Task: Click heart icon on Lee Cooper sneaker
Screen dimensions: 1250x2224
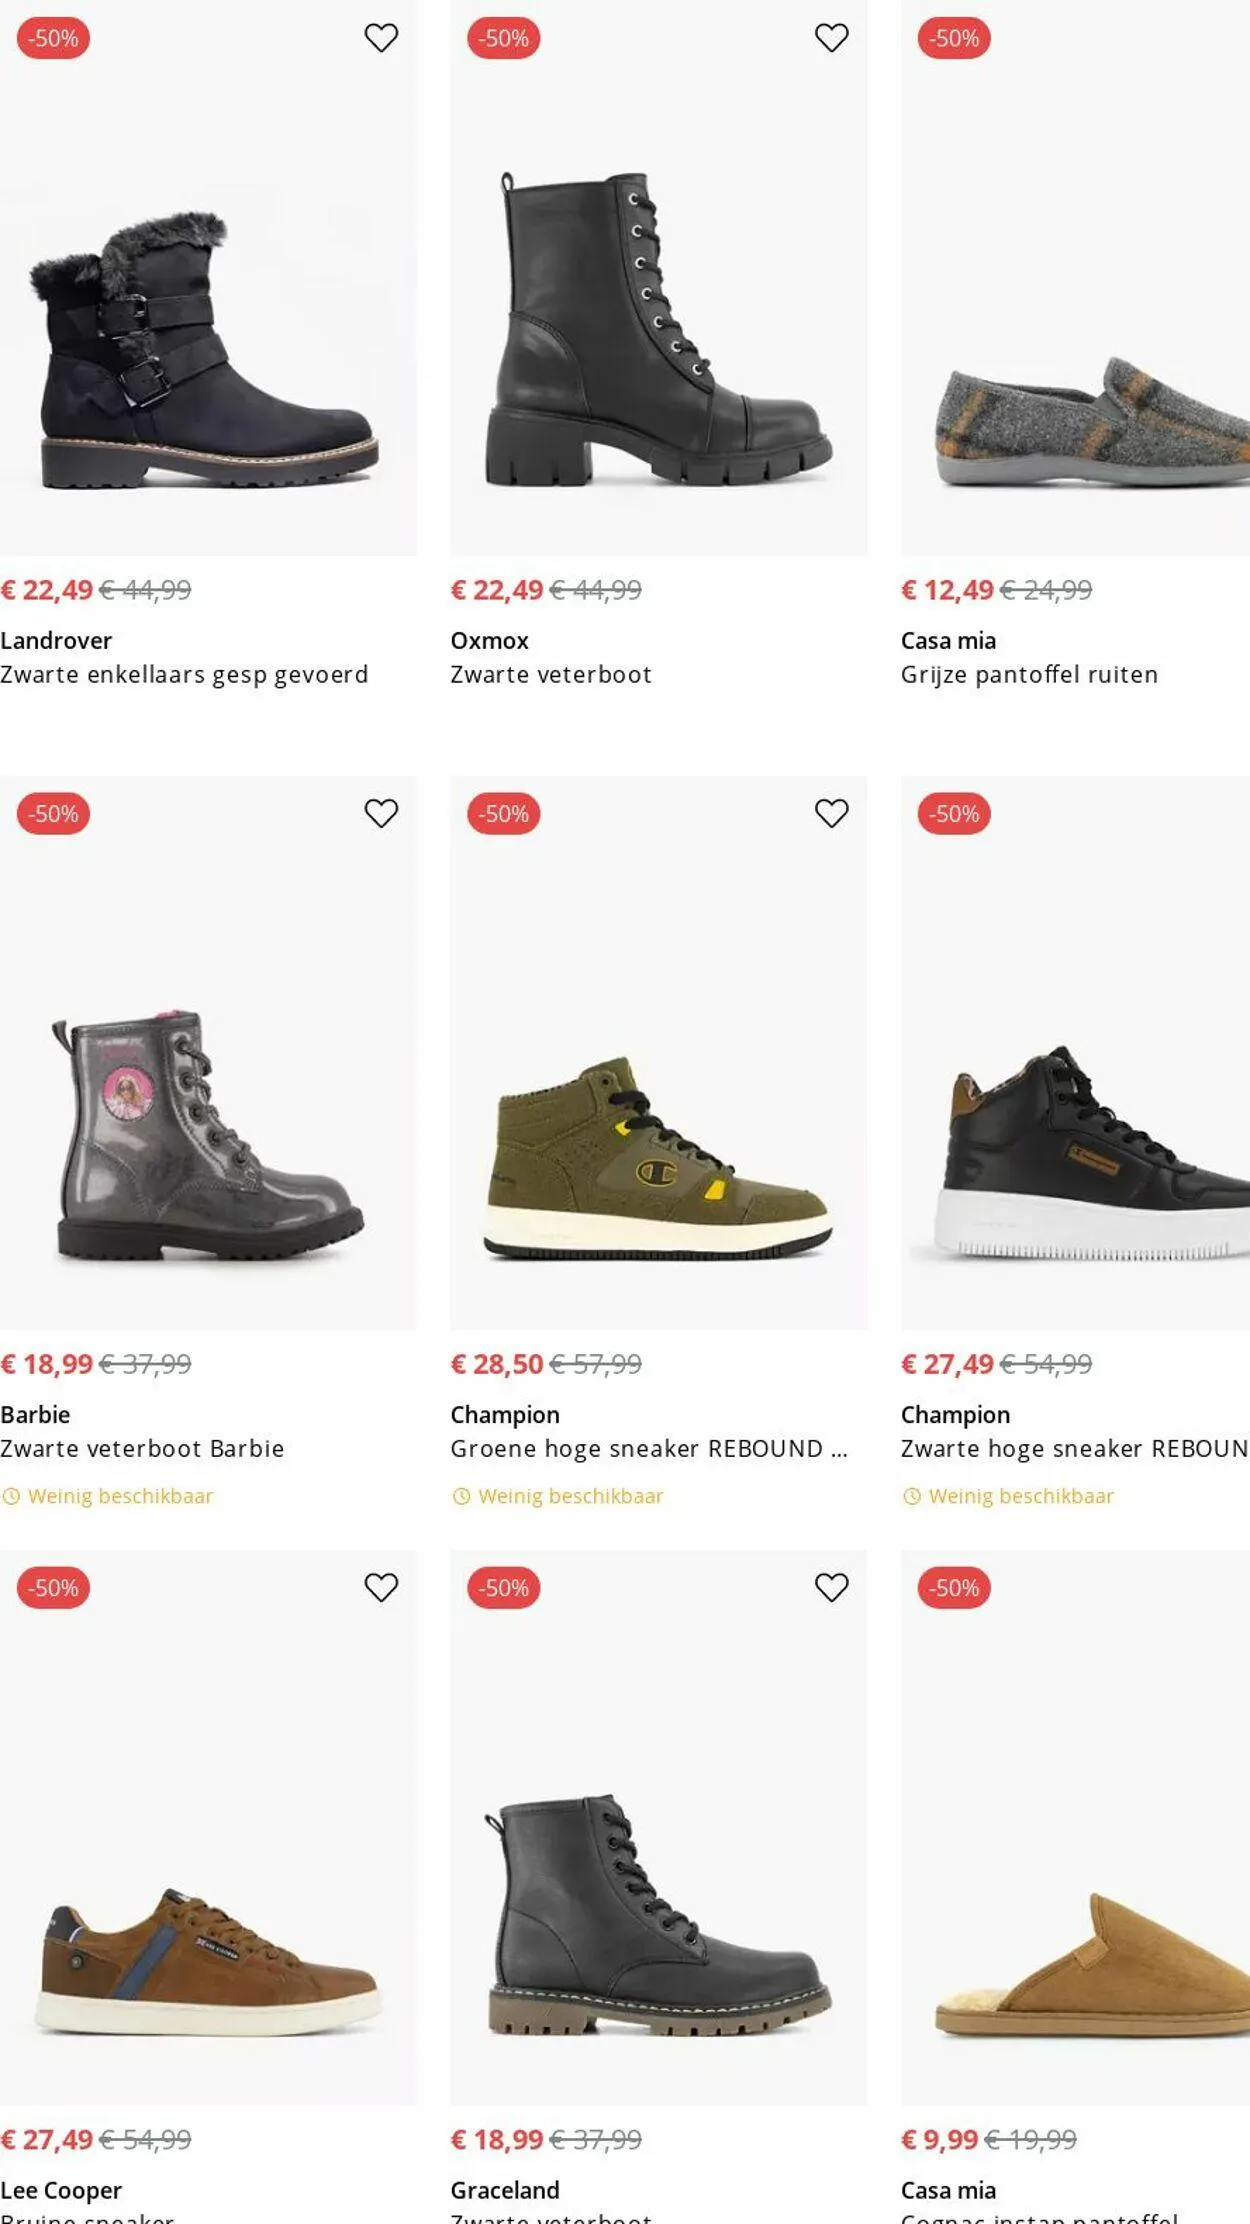Action: pos(381,1587)
